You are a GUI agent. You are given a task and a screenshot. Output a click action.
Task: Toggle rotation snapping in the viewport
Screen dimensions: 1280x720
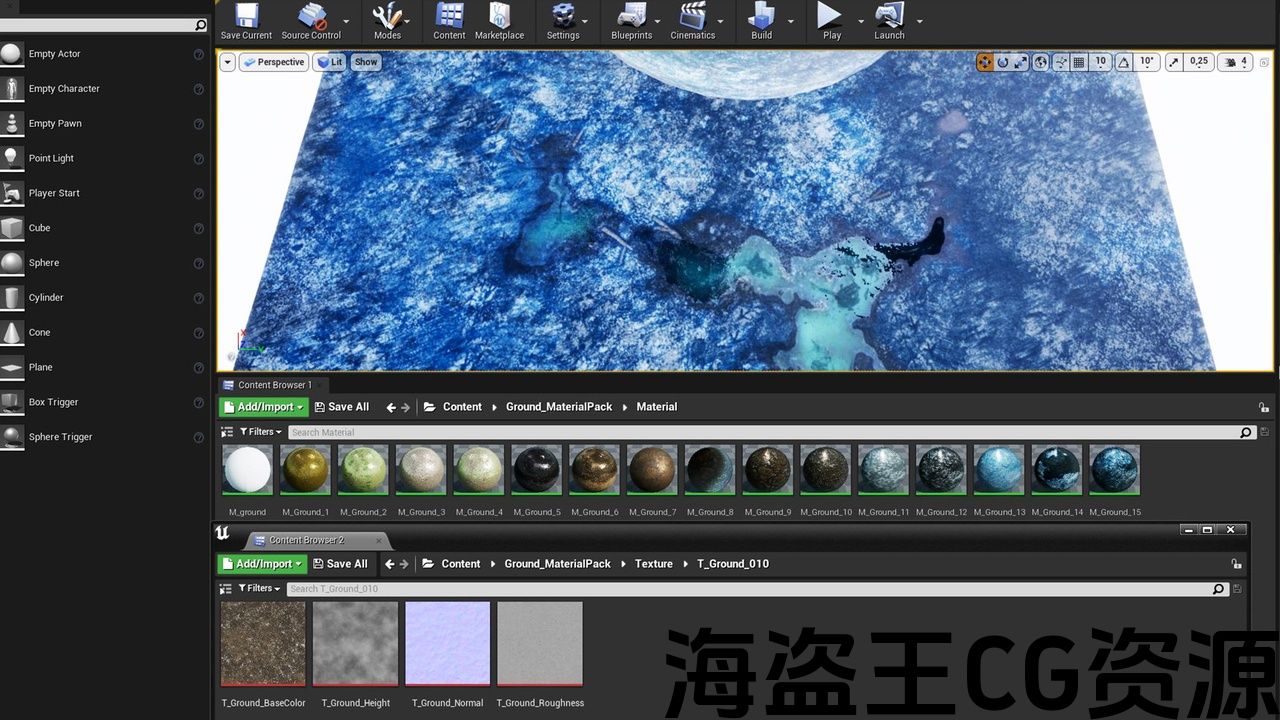point(1124,62)
